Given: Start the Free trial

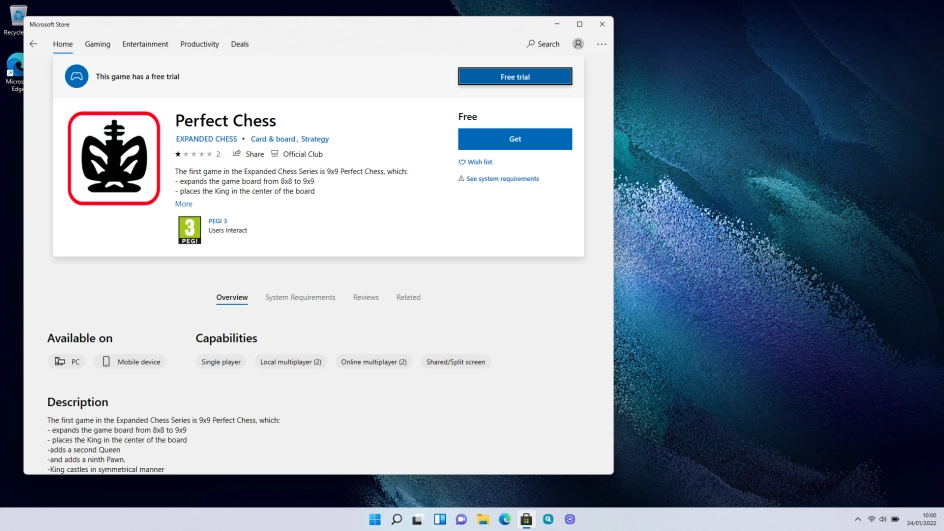Looking at the screenshot, I should pos(515,77).
